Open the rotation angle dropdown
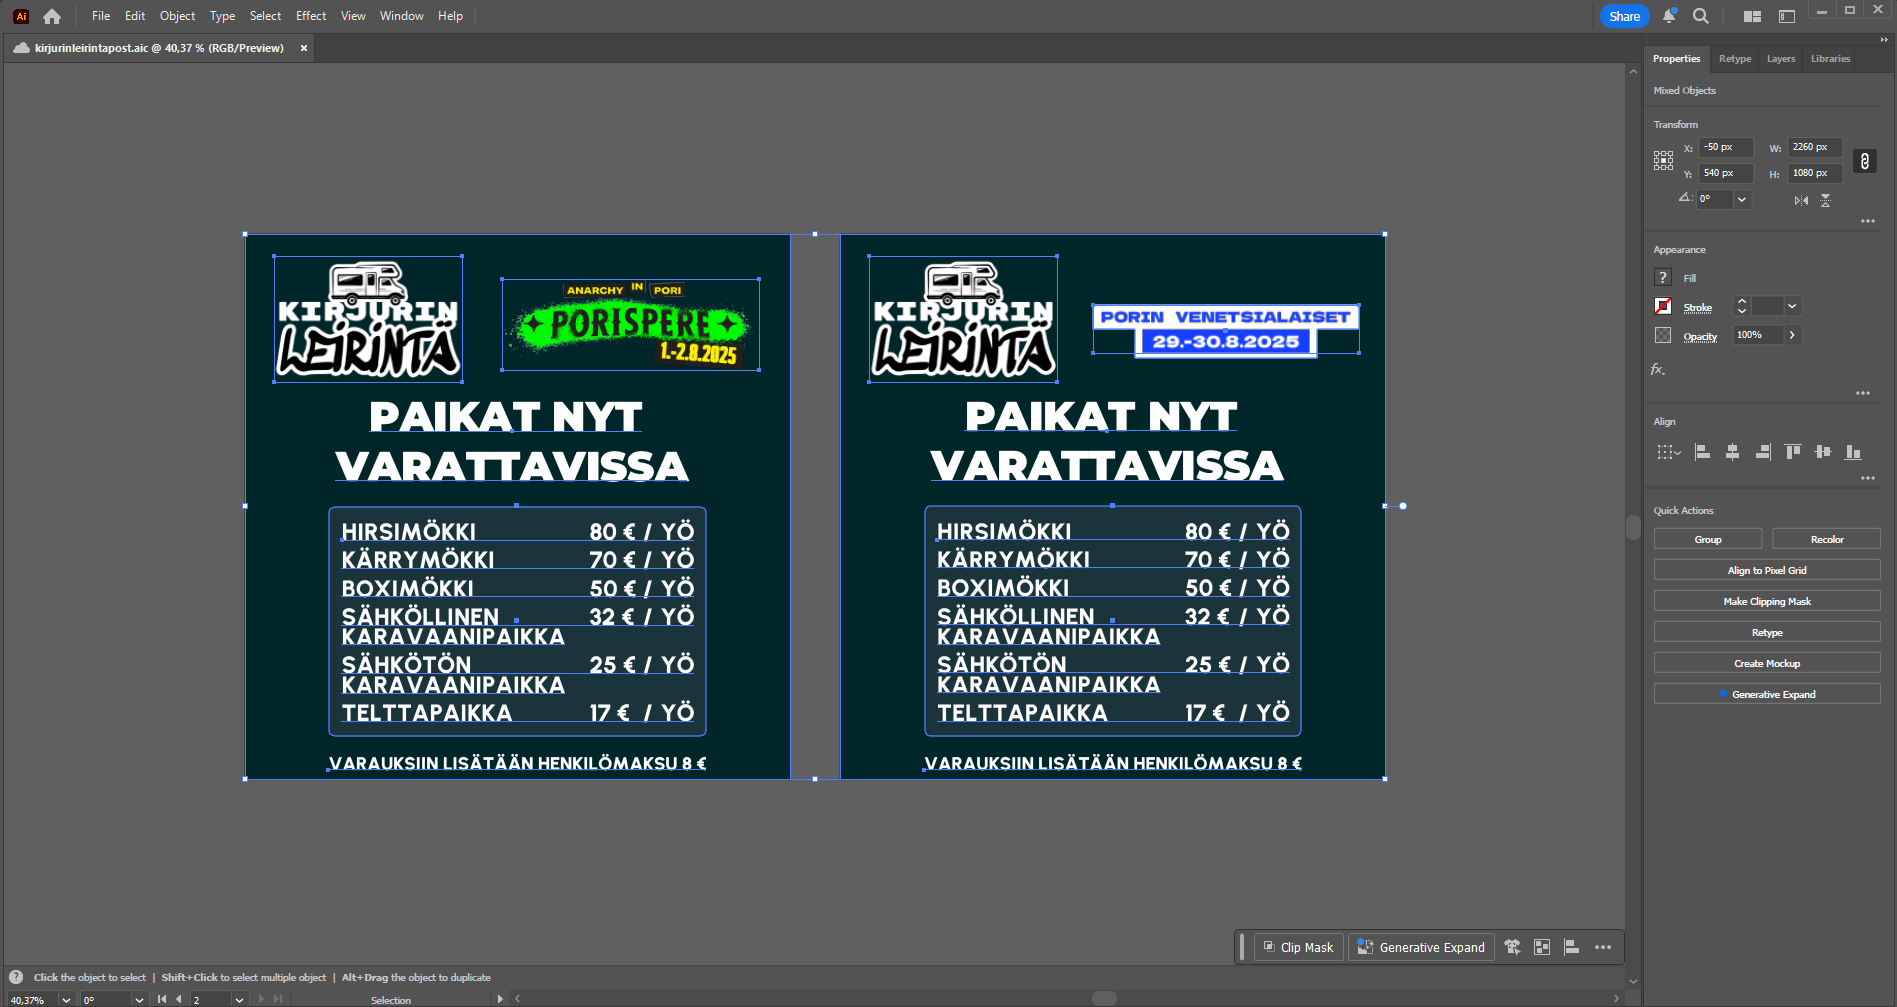Screen dimensions: 1897x1007 click(x=1742, y=199)
